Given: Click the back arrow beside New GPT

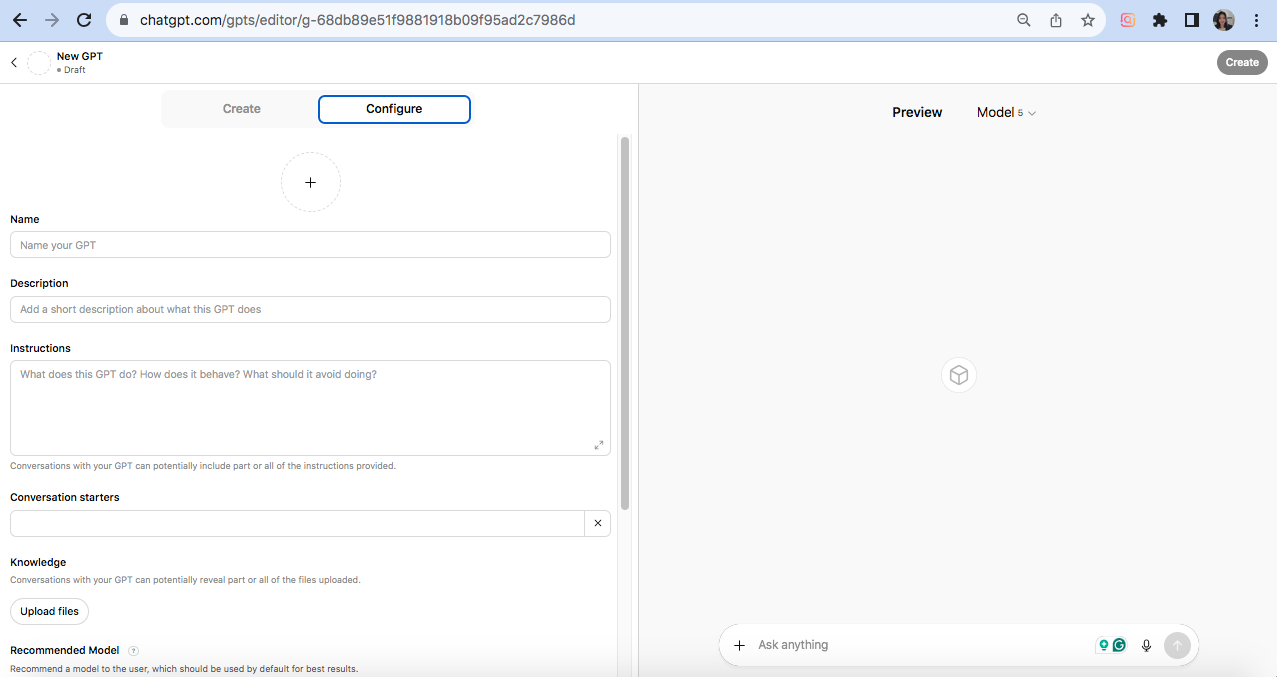Looking at the screenshot, I should [x=14, y=63].
